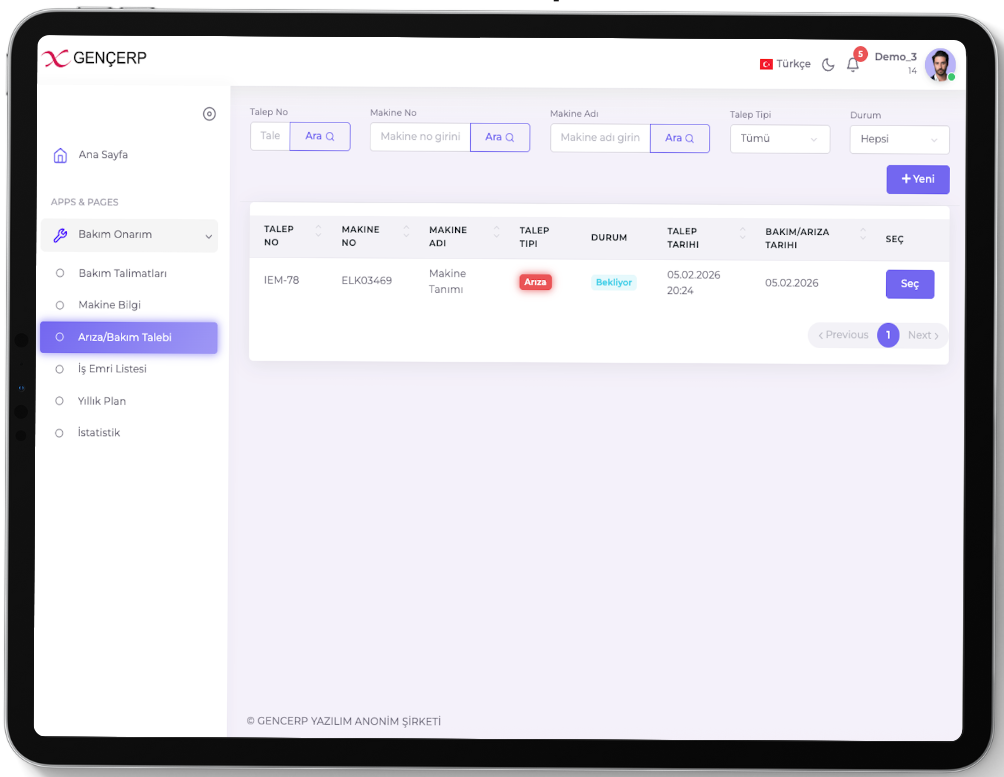The height and width of the screenshot is (777, 1004).
Task: Click the GENÇERP logo
Action: point(96,58)
